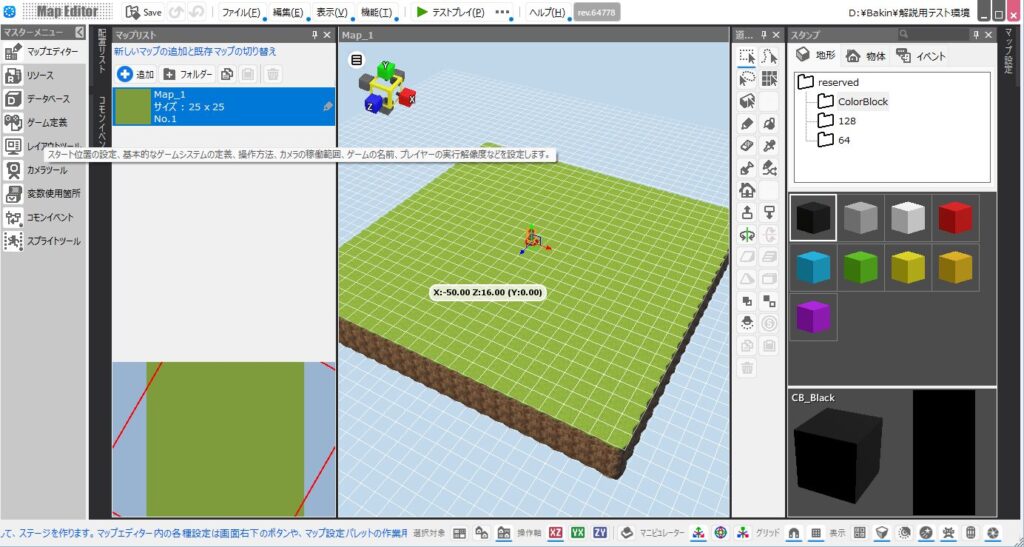Select the pencil draw tool
This screenshot has width=1024, height=547.
(x=746, y=123)
